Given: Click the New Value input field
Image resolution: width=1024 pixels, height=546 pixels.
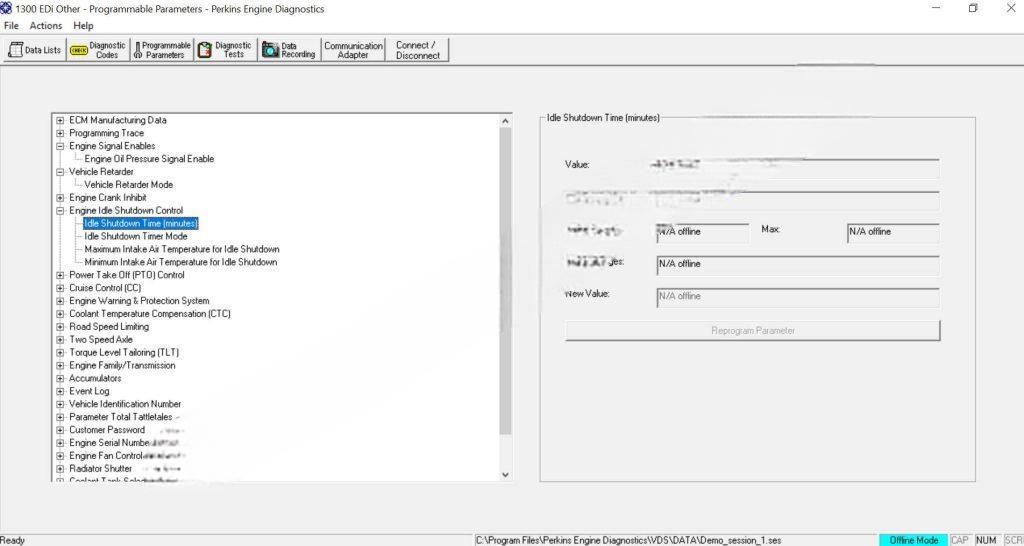Looking at the screenshot, I should pos(797,296).
